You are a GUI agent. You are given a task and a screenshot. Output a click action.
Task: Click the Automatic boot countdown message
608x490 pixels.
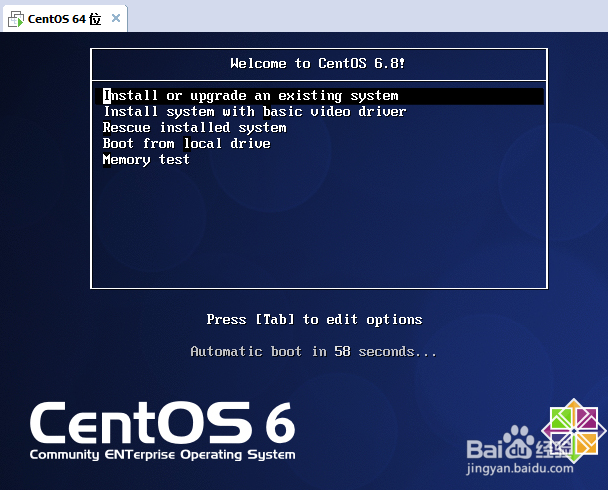tap(313, 351)
